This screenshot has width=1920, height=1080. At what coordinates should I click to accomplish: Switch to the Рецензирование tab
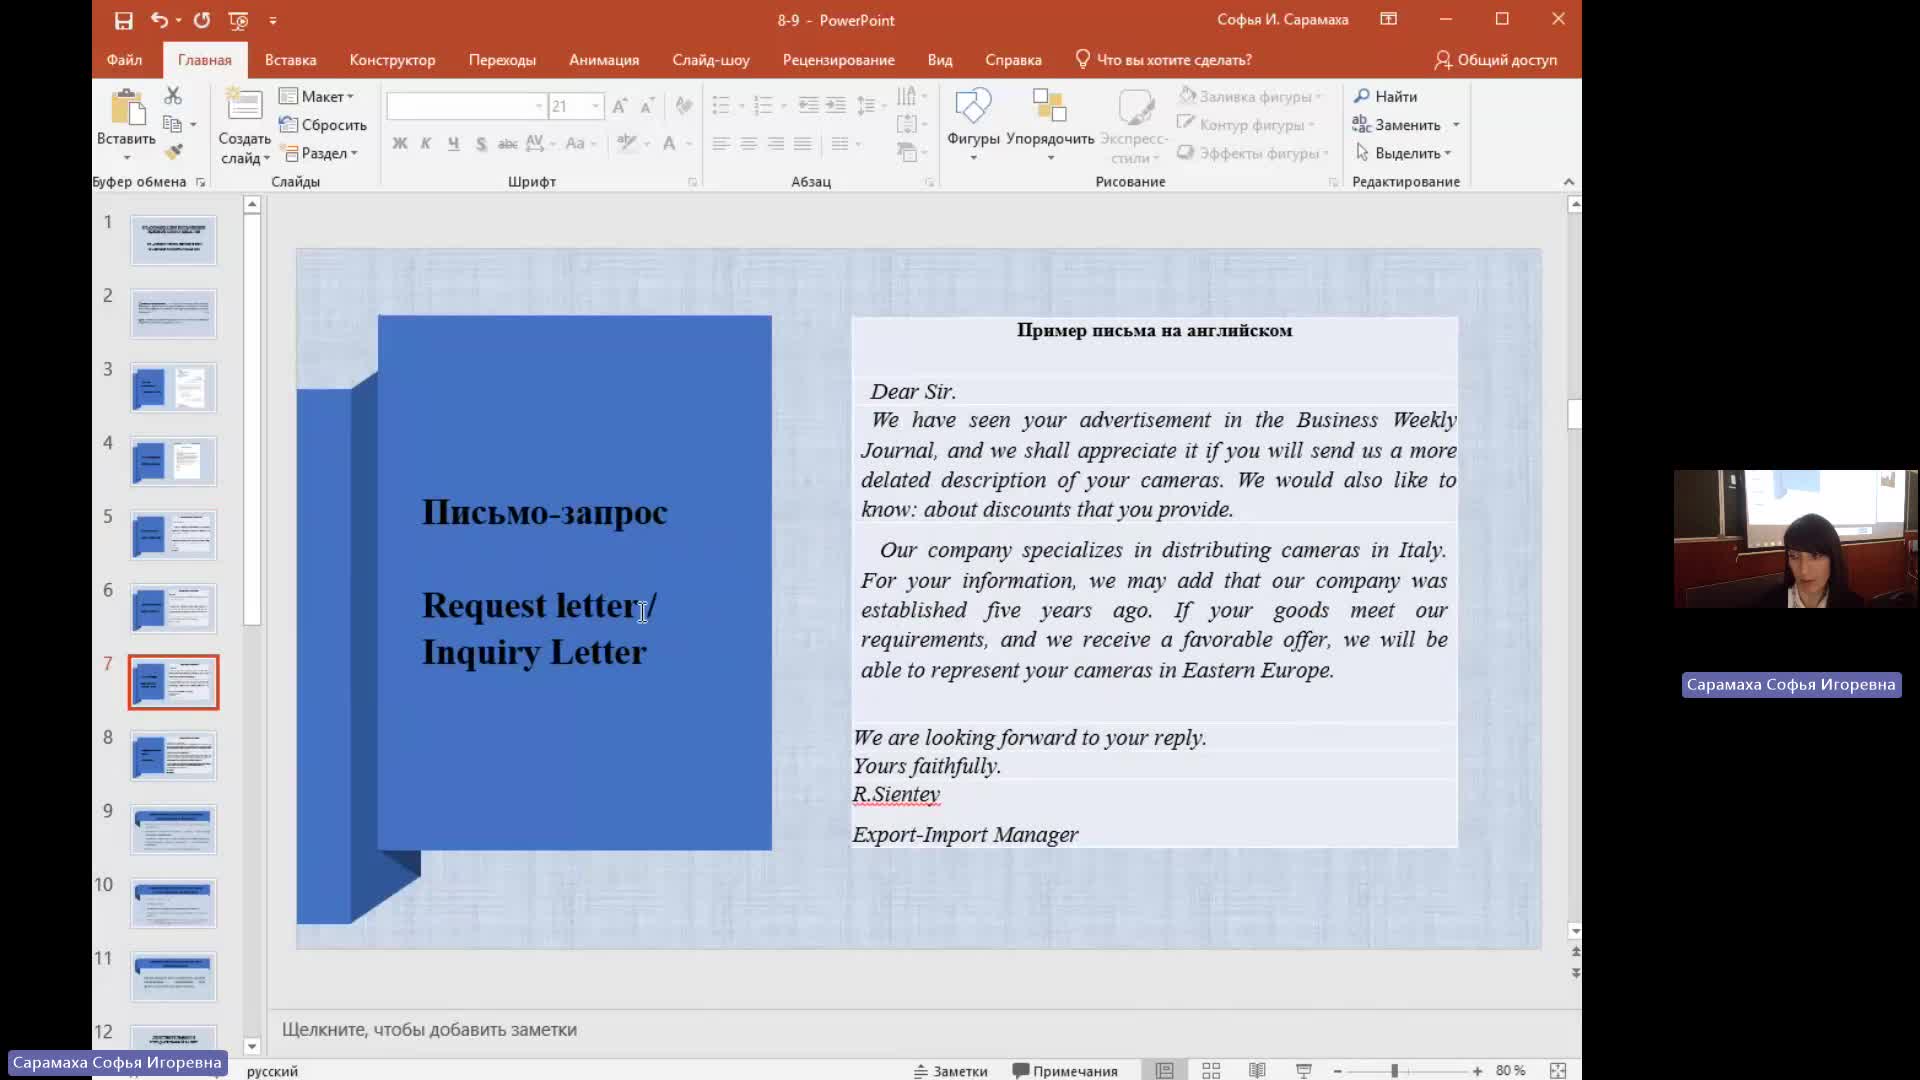tap(838, 60)
